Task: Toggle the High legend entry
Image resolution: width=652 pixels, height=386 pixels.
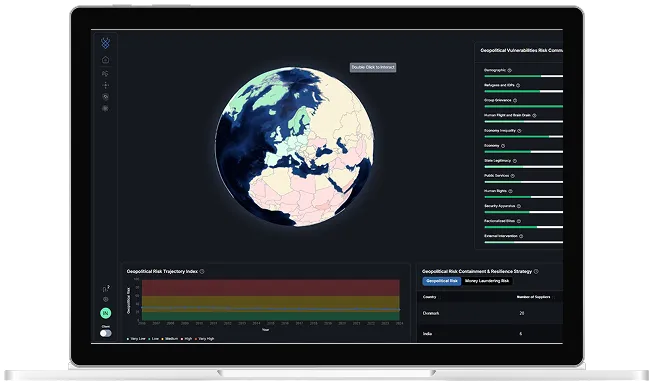Action: point(186,339)
